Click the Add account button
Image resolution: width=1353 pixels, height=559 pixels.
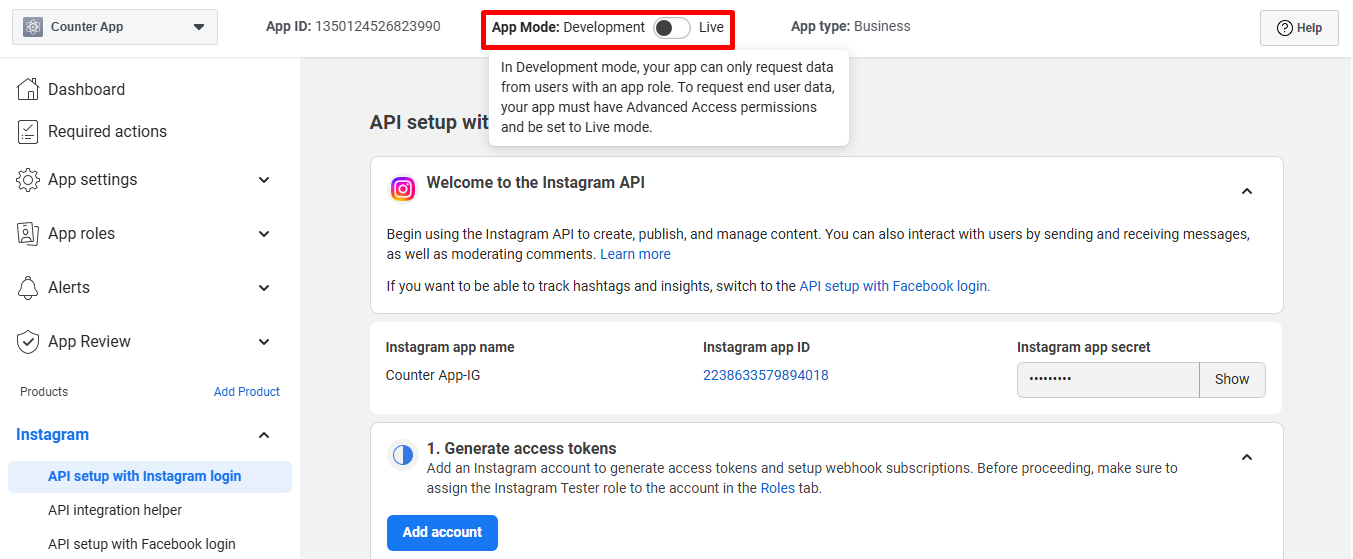[442, 533]
